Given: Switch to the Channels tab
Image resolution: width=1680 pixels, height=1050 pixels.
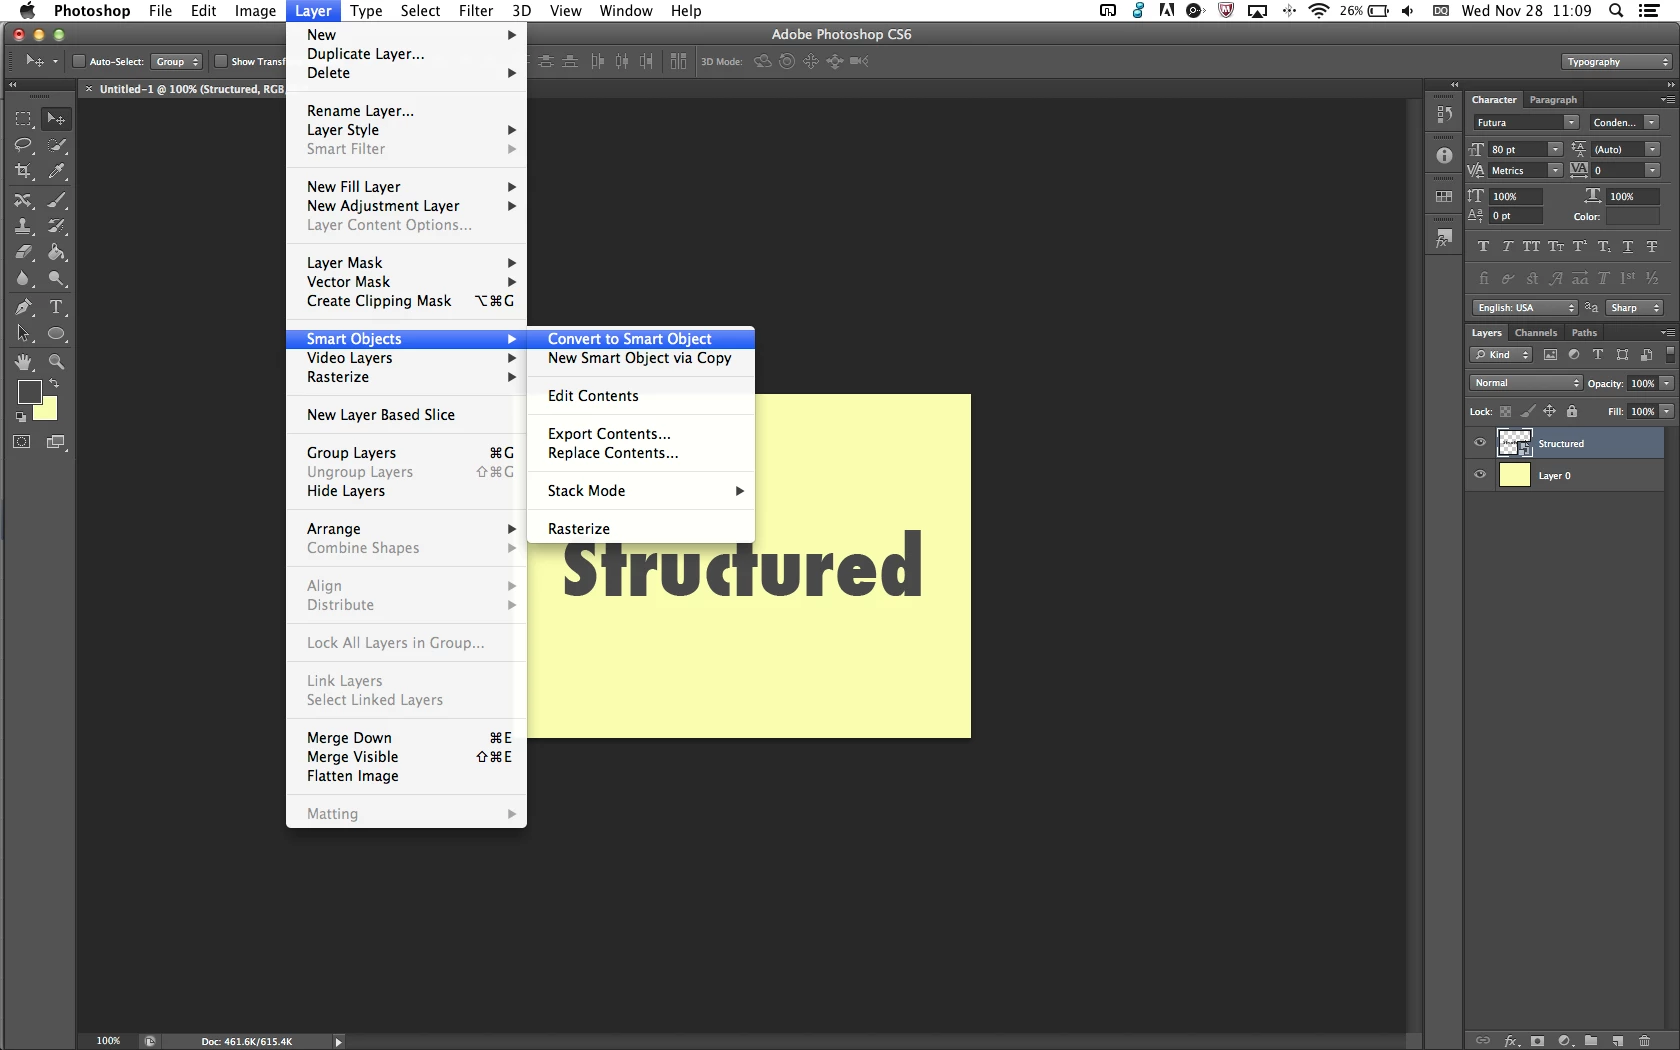Looking at the screenshot, I should 1536,333.
